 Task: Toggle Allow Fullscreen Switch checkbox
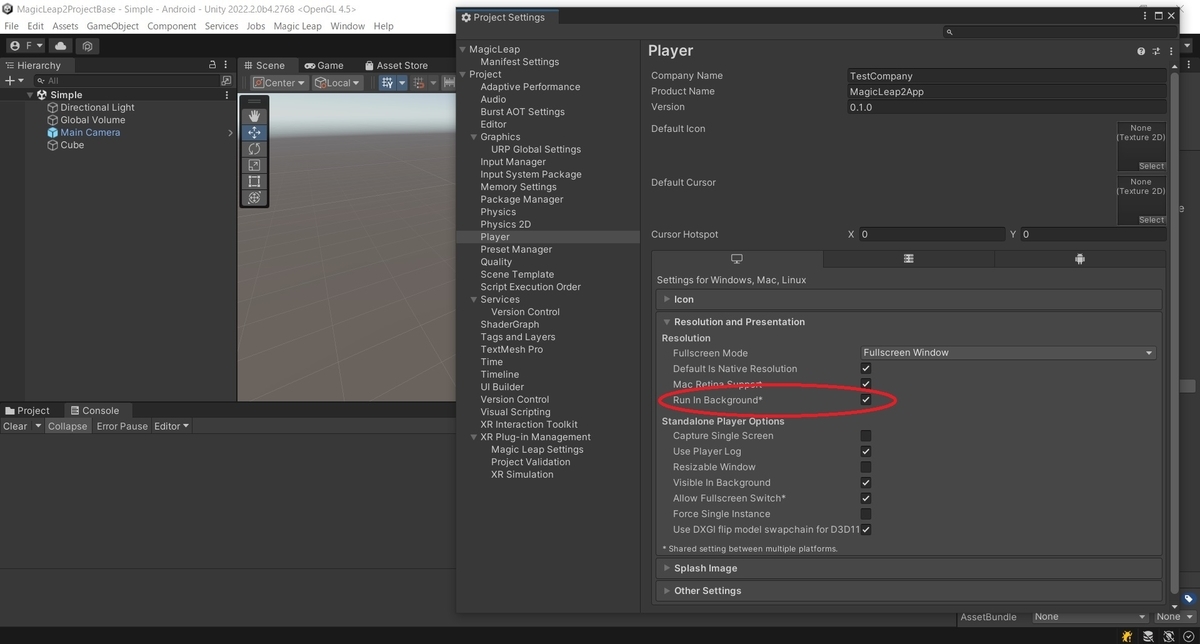pyautogui.click(x=866, y=498)
